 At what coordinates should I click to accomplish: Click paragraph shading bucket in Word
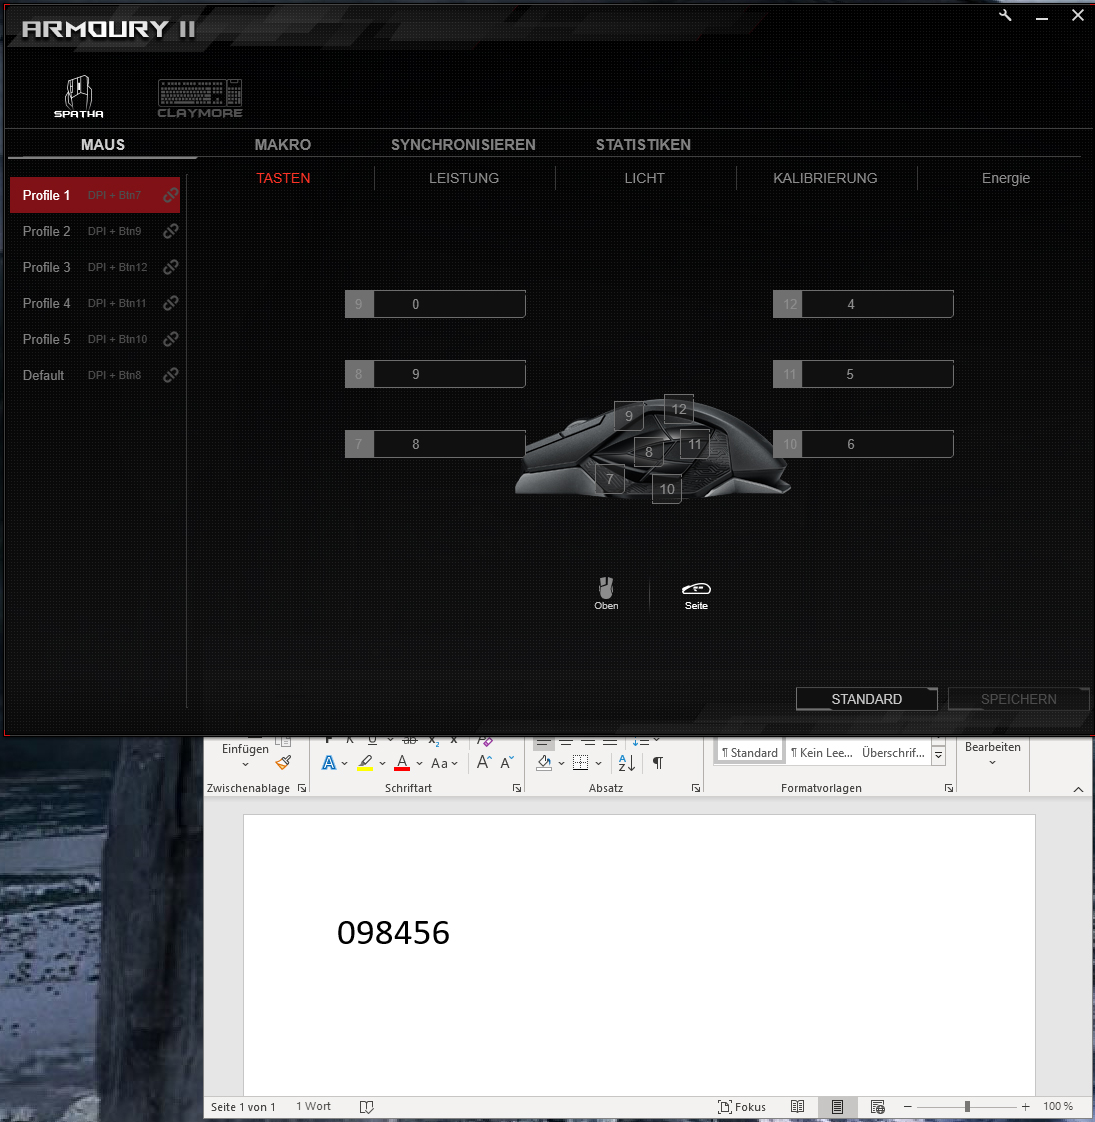point(544,763)
